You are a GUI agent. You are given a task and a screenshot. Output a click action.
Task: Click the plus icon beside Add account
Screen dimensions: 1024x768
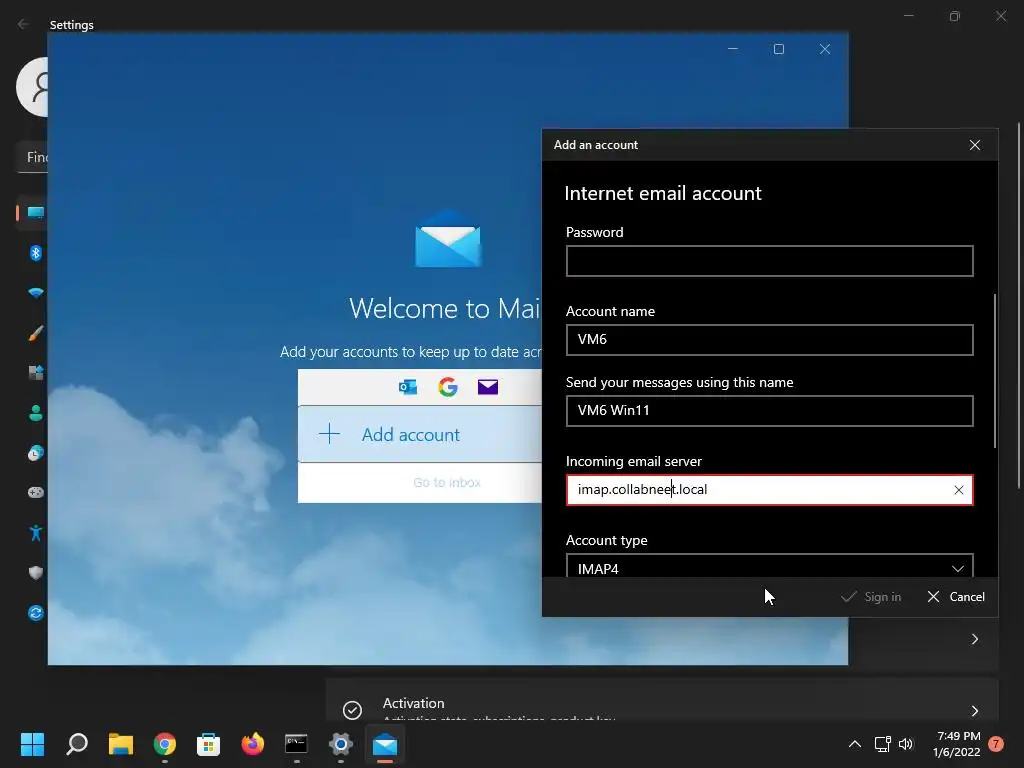pos(330,434)
